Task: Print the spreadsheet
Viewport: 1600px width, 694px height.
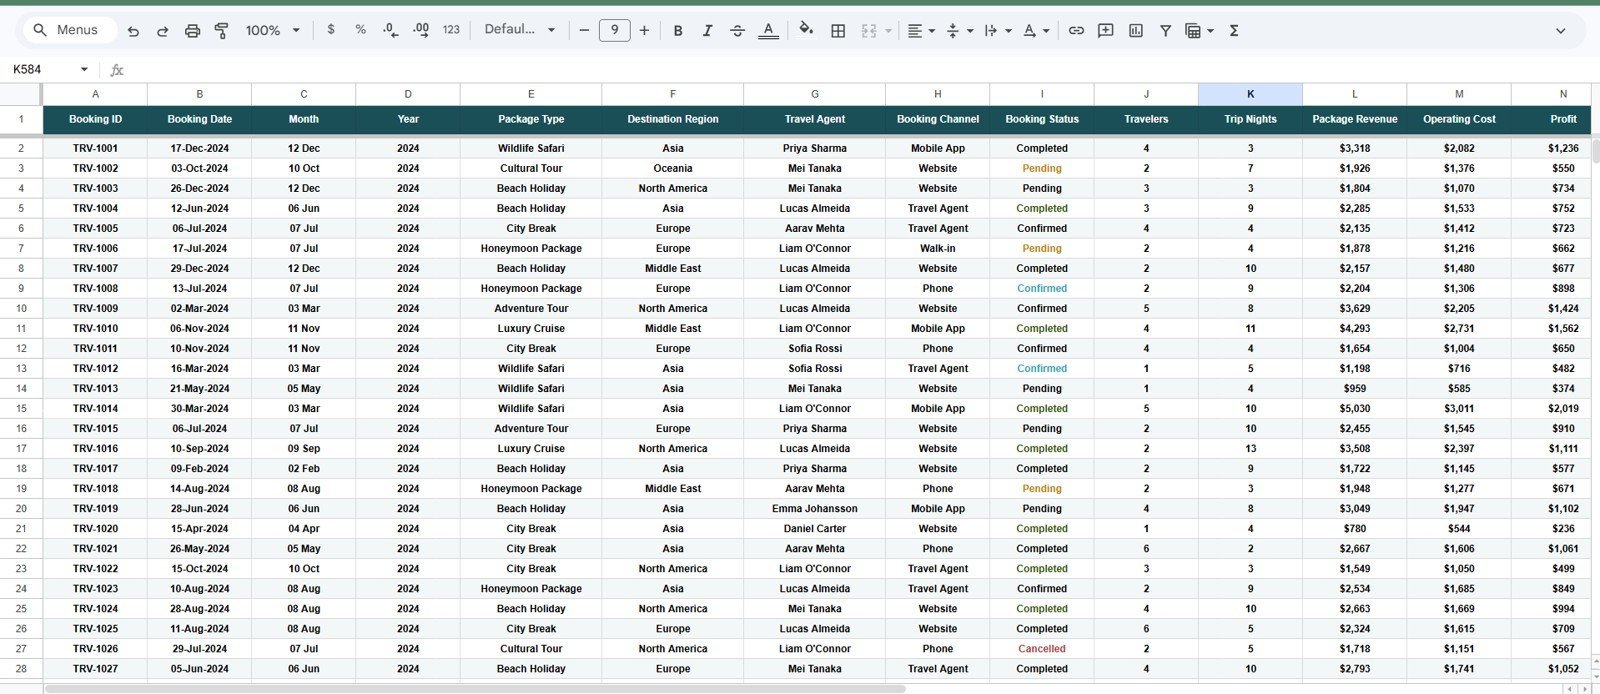Action: 192,31
